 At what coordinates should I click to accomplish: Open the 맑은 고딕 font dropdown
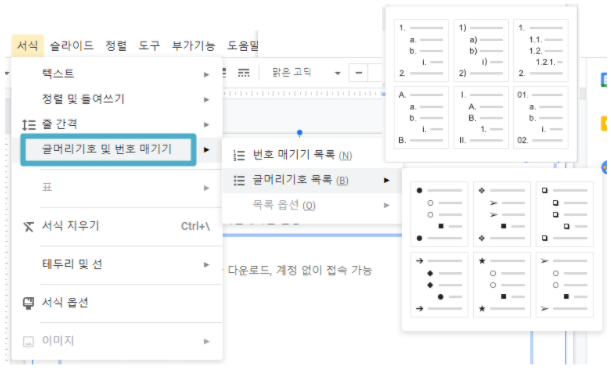[x=306, y=72]
